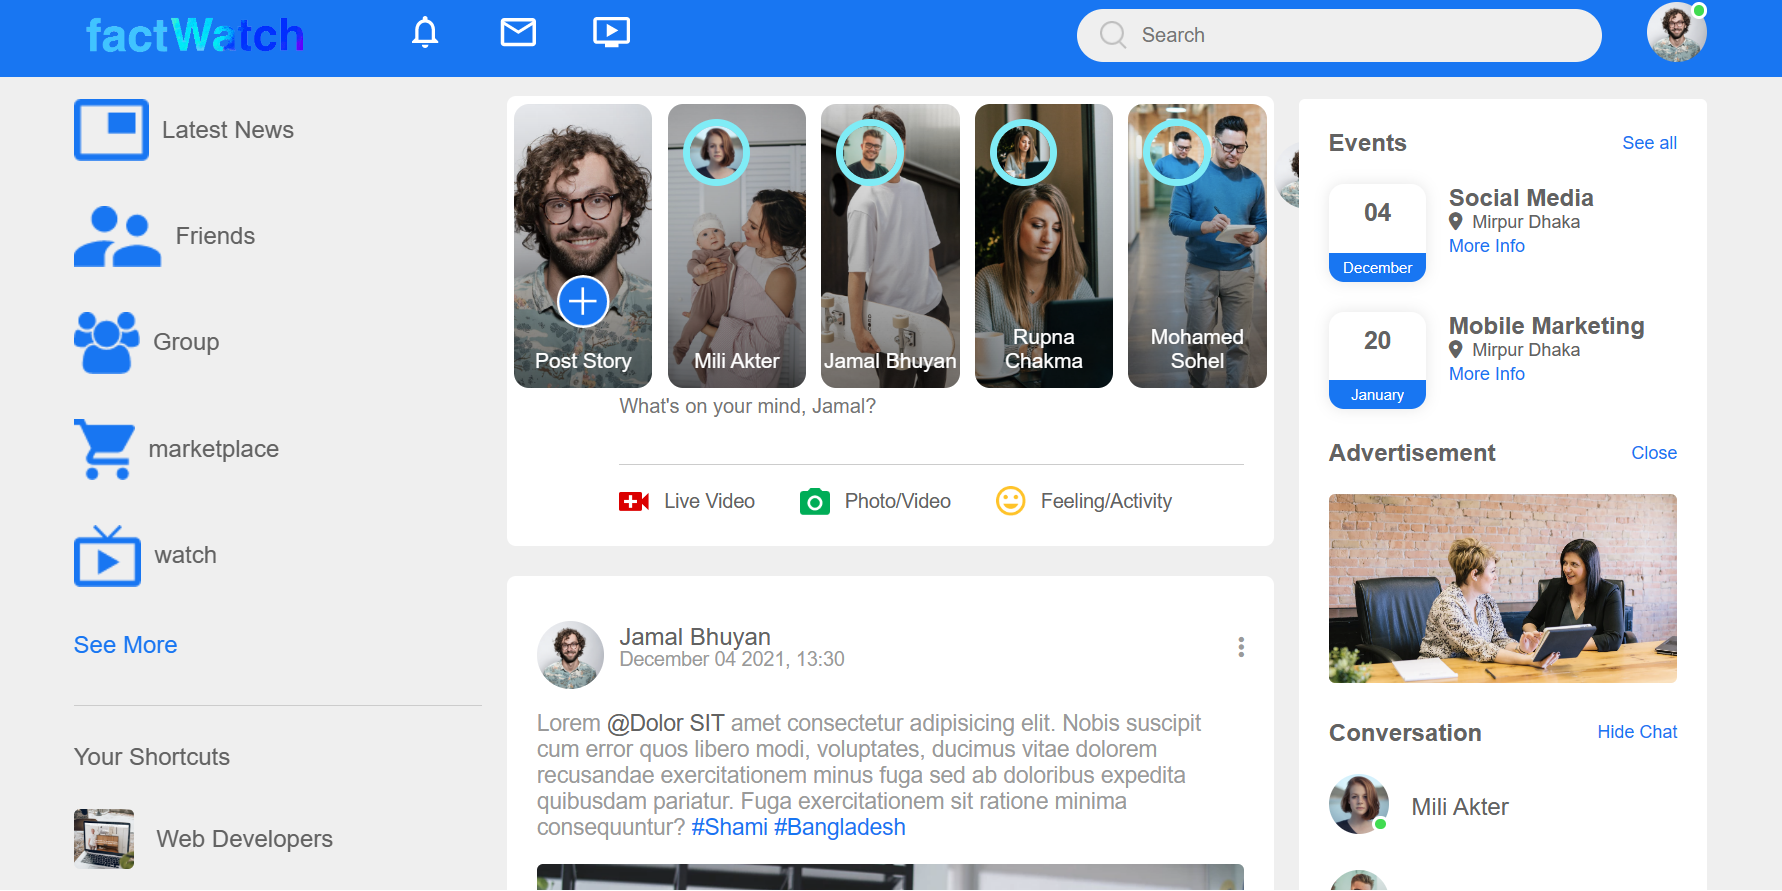Open the profile avatar in top bar
The width and height of the screenshot is (1782, 891).
[1677, 33]
